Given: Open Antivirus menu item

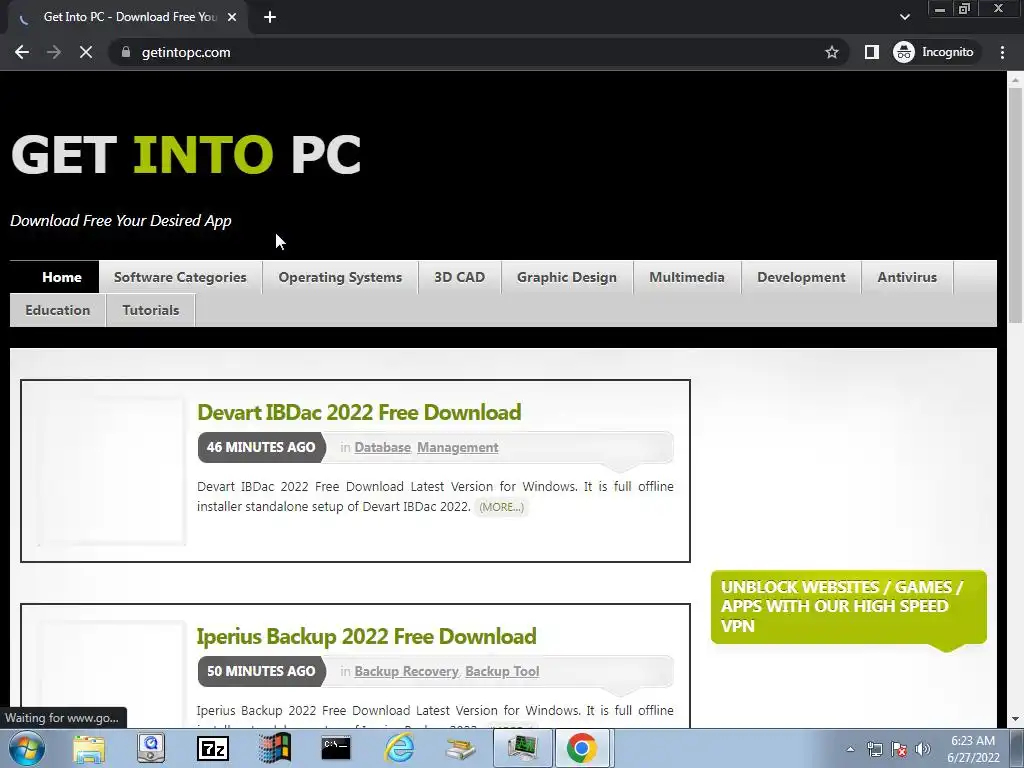Looking at the screenshot, I should (x=907, y=277).
